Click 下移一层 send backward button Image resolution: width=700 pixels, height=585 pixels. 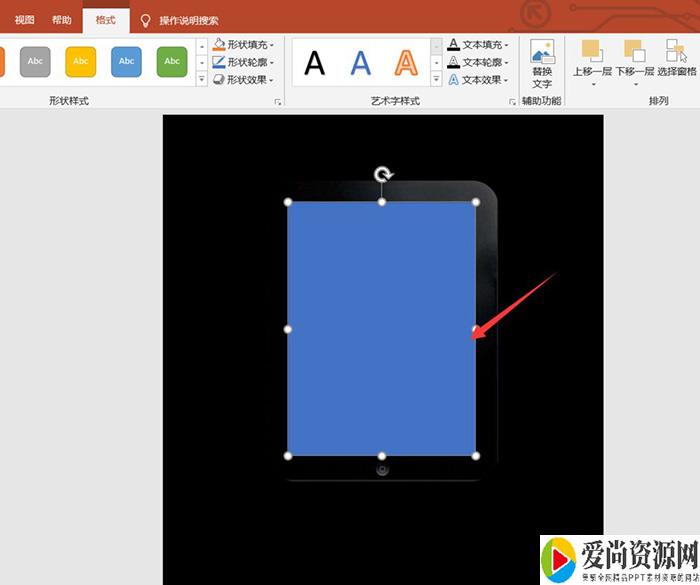tap(634, 58)
